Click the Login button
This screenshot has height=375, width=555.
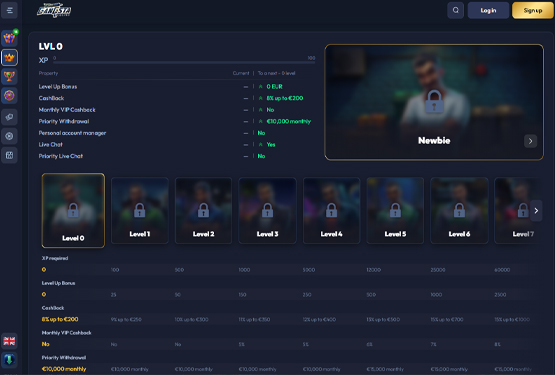(488, 10)
